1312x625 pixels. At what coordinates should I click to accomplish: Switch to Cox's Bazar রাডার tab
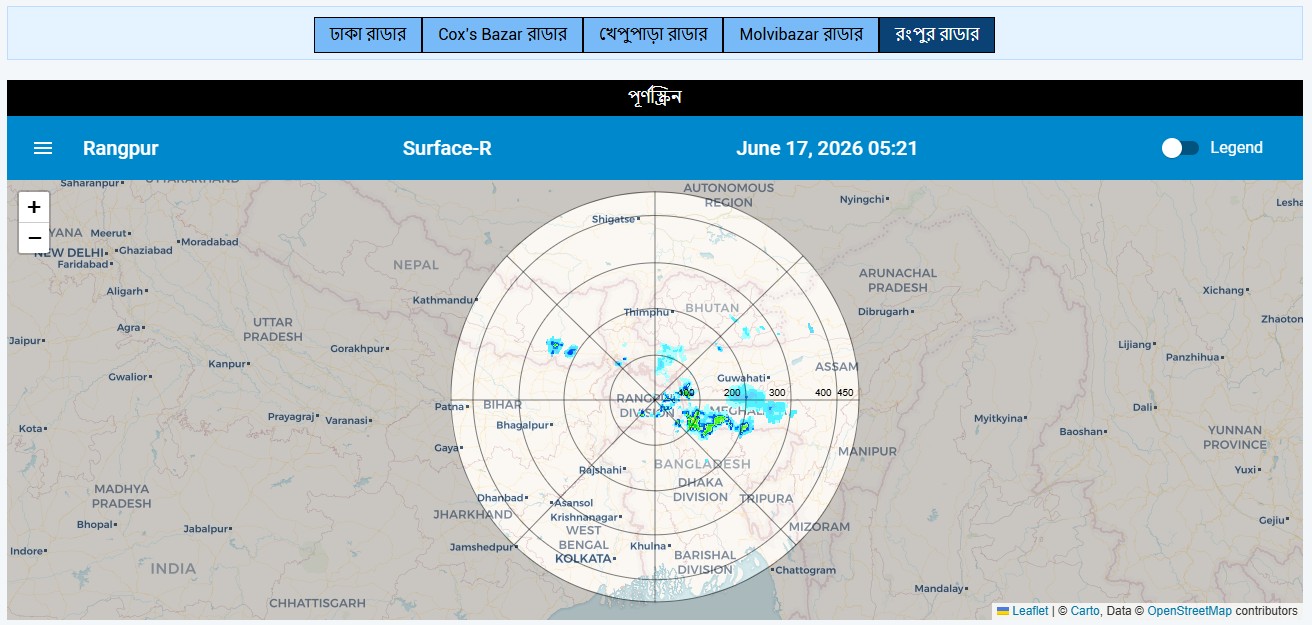pos(502,35)
